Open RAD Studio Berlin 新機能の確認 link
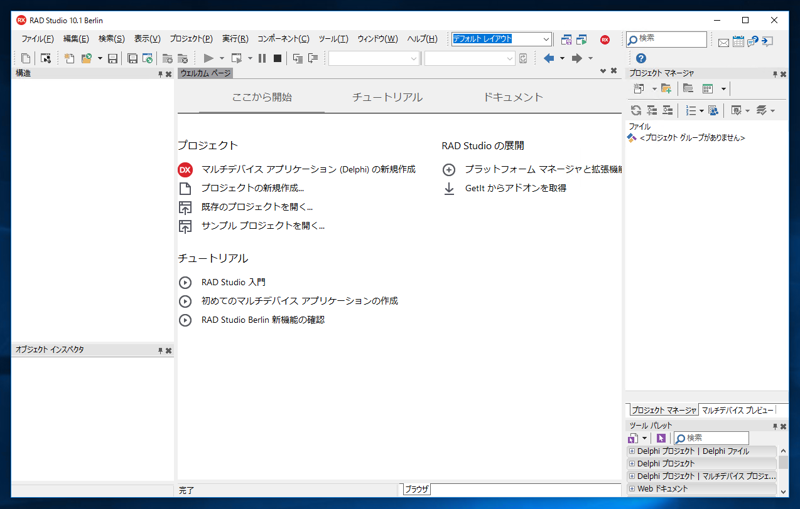 pos(263,320)
